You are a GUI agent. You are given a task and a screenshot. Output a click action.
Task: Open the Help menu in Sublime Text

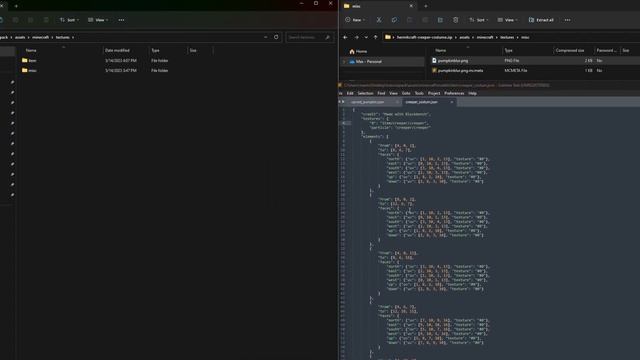(x=472, y=93)
